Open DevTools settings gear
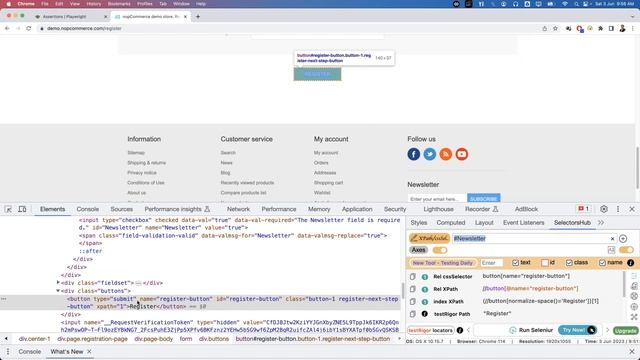 (604, 209)
